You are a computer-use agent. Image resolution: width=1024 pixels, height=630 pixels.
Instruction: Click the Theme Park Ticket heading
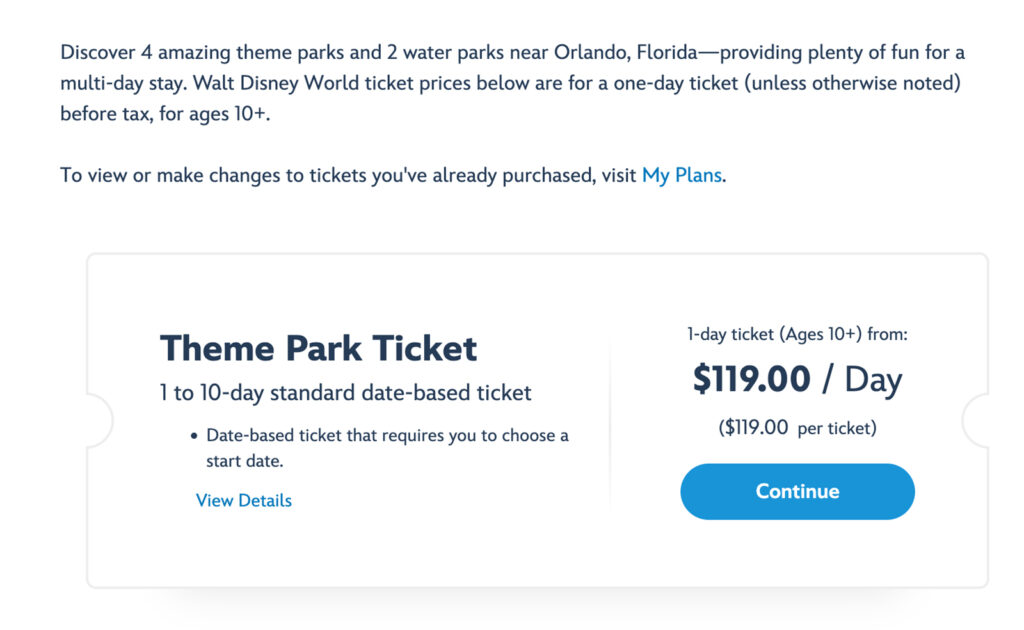pos(318,348)
